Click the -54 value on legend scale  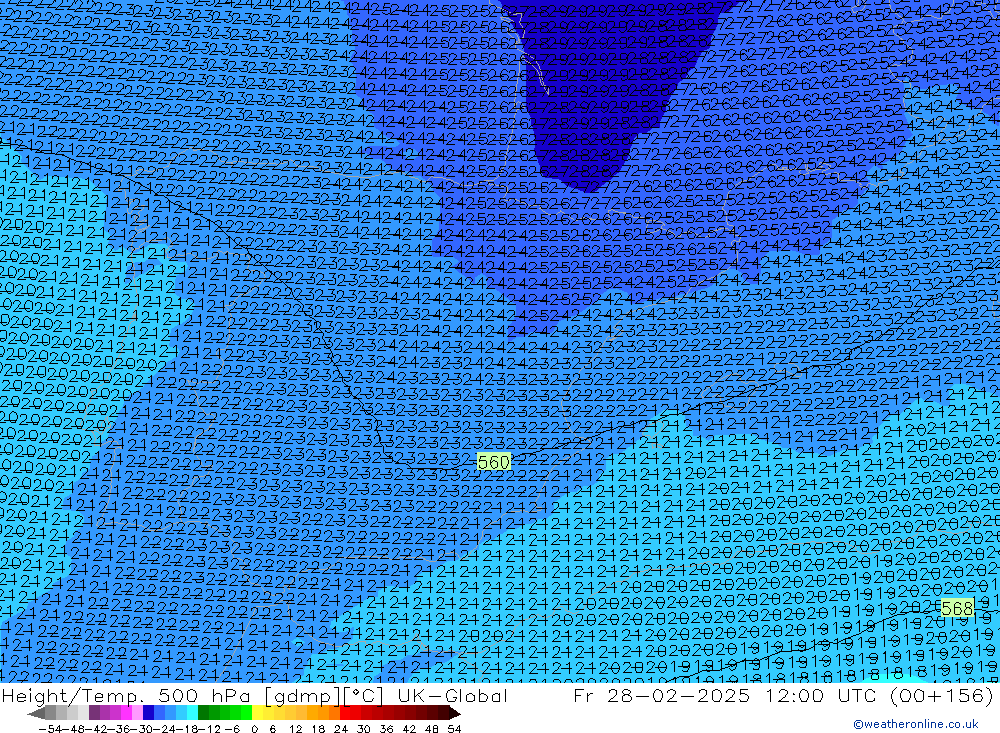(50, 729)
